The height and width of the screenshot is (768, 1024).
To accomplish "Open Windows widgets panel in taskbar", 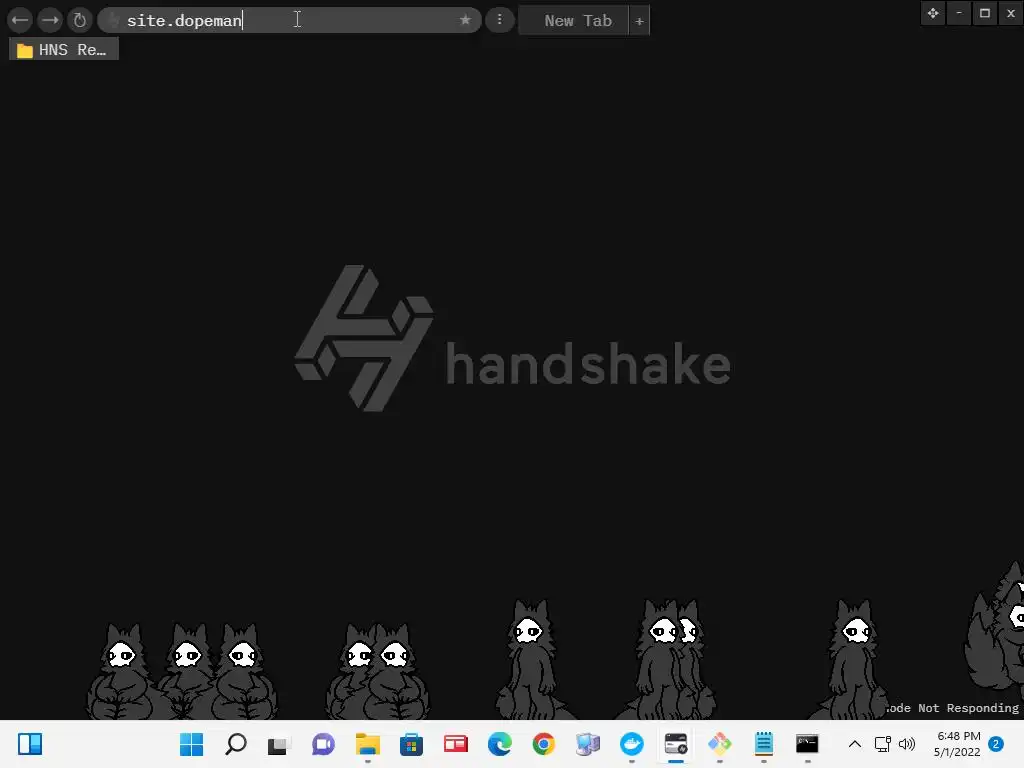I will point(30,744).
